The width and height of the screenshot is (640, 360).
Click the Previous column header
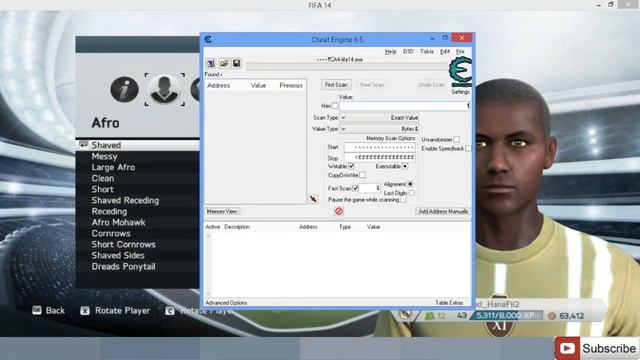click(291, 85)
